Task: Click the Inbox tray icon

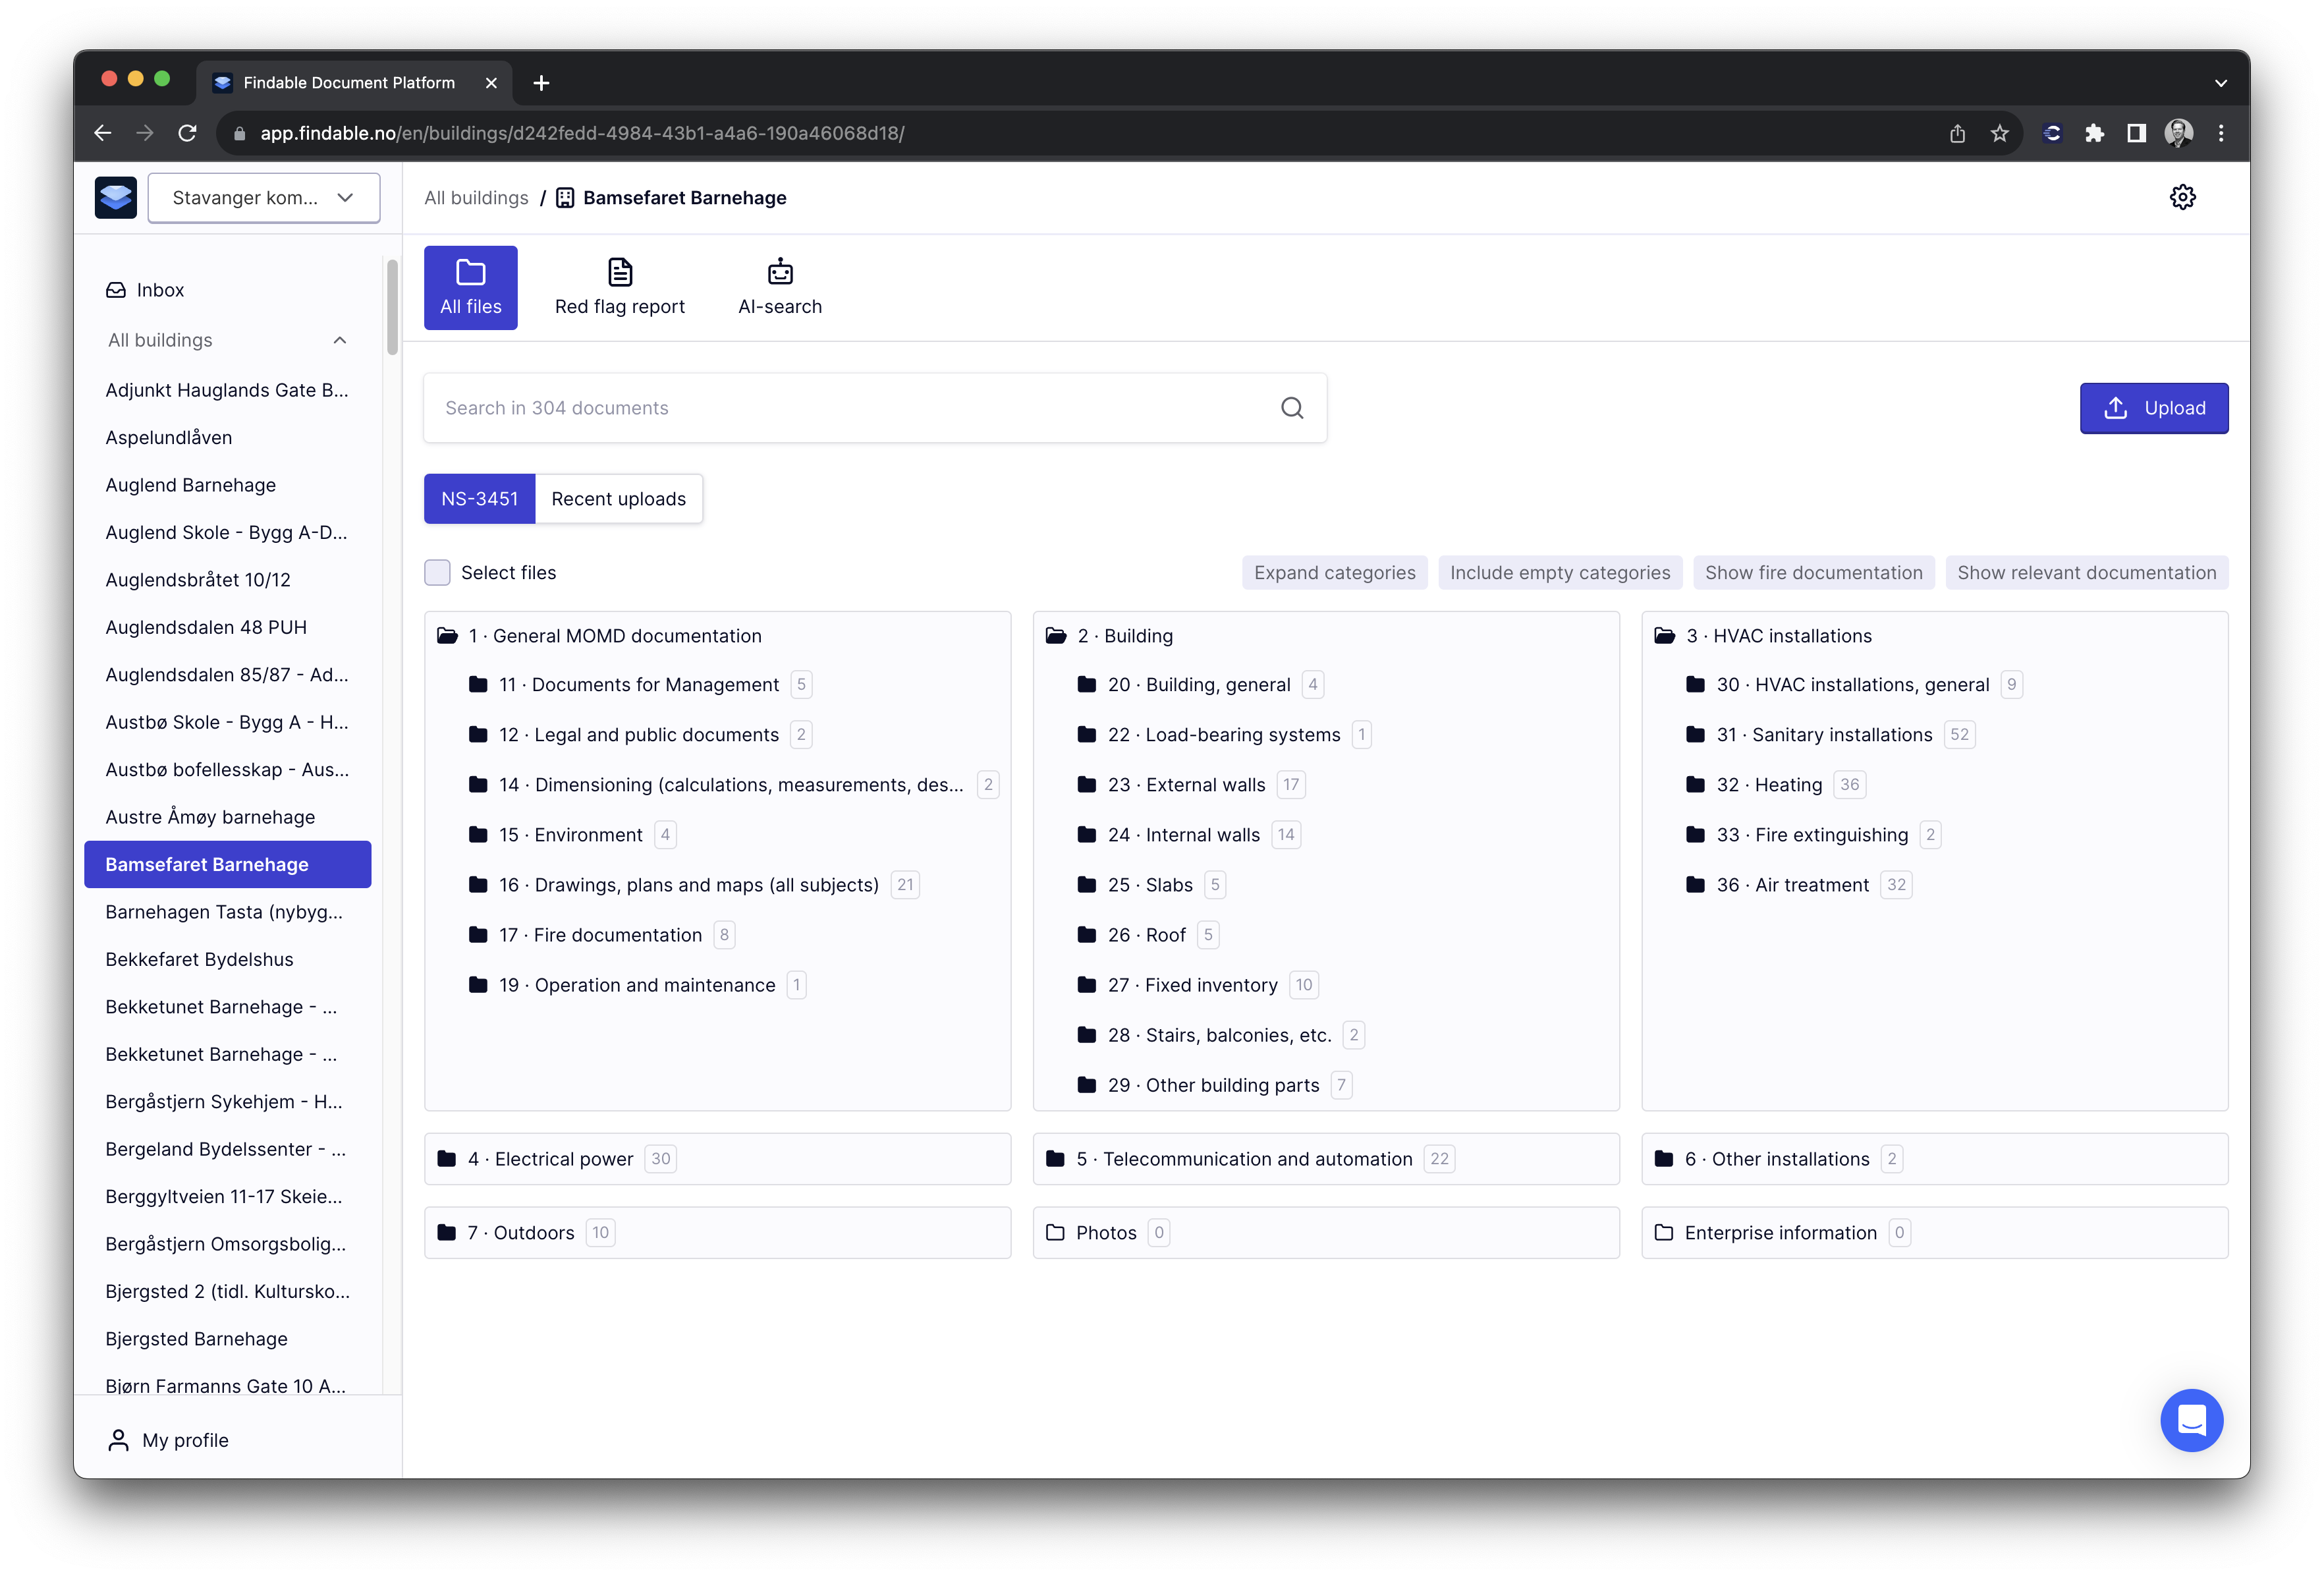Action: point(116,290)
